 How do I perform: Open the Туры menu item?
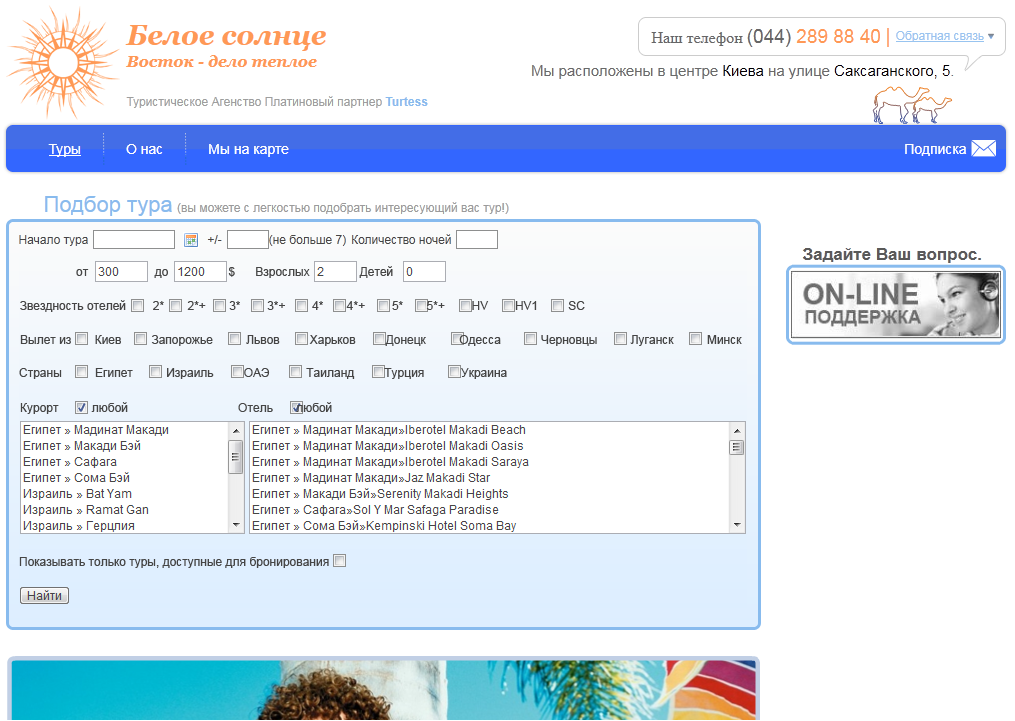[x=65, y=150]
